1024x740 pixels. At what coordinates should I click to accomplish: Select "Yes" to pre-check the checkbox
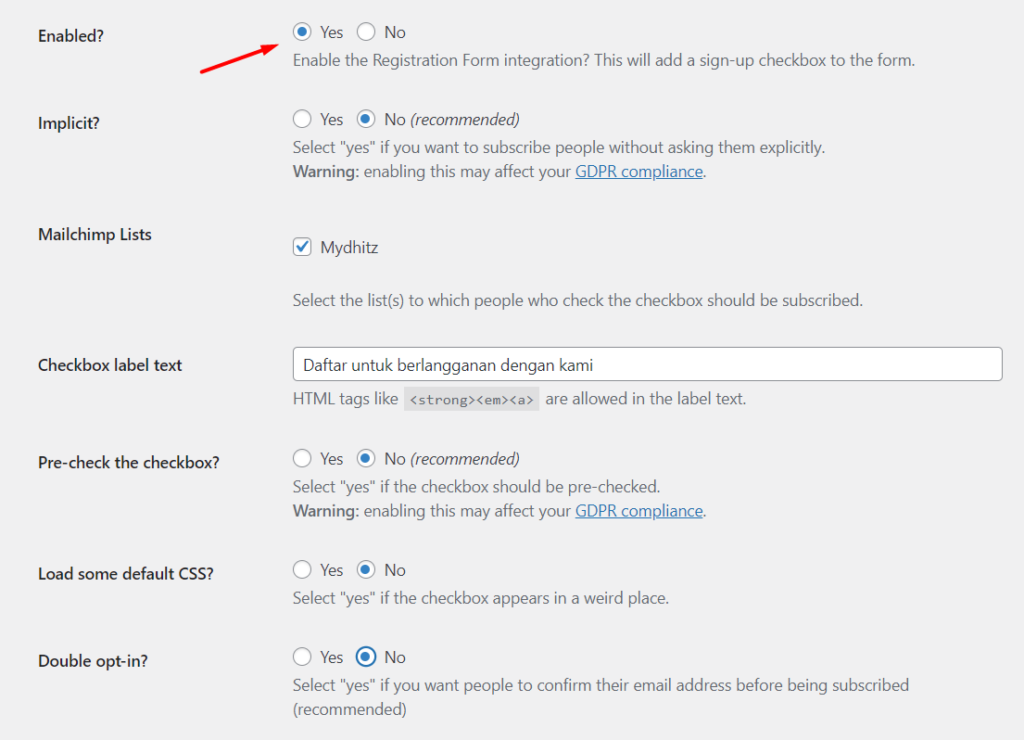click(x=303, y=458)
